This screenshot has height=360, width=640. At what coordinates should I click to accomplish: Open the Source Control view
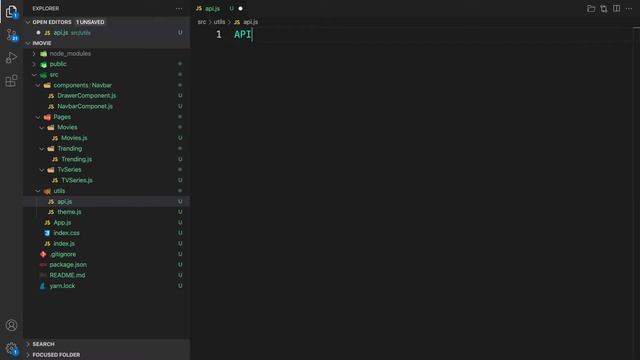click(11, 35)
